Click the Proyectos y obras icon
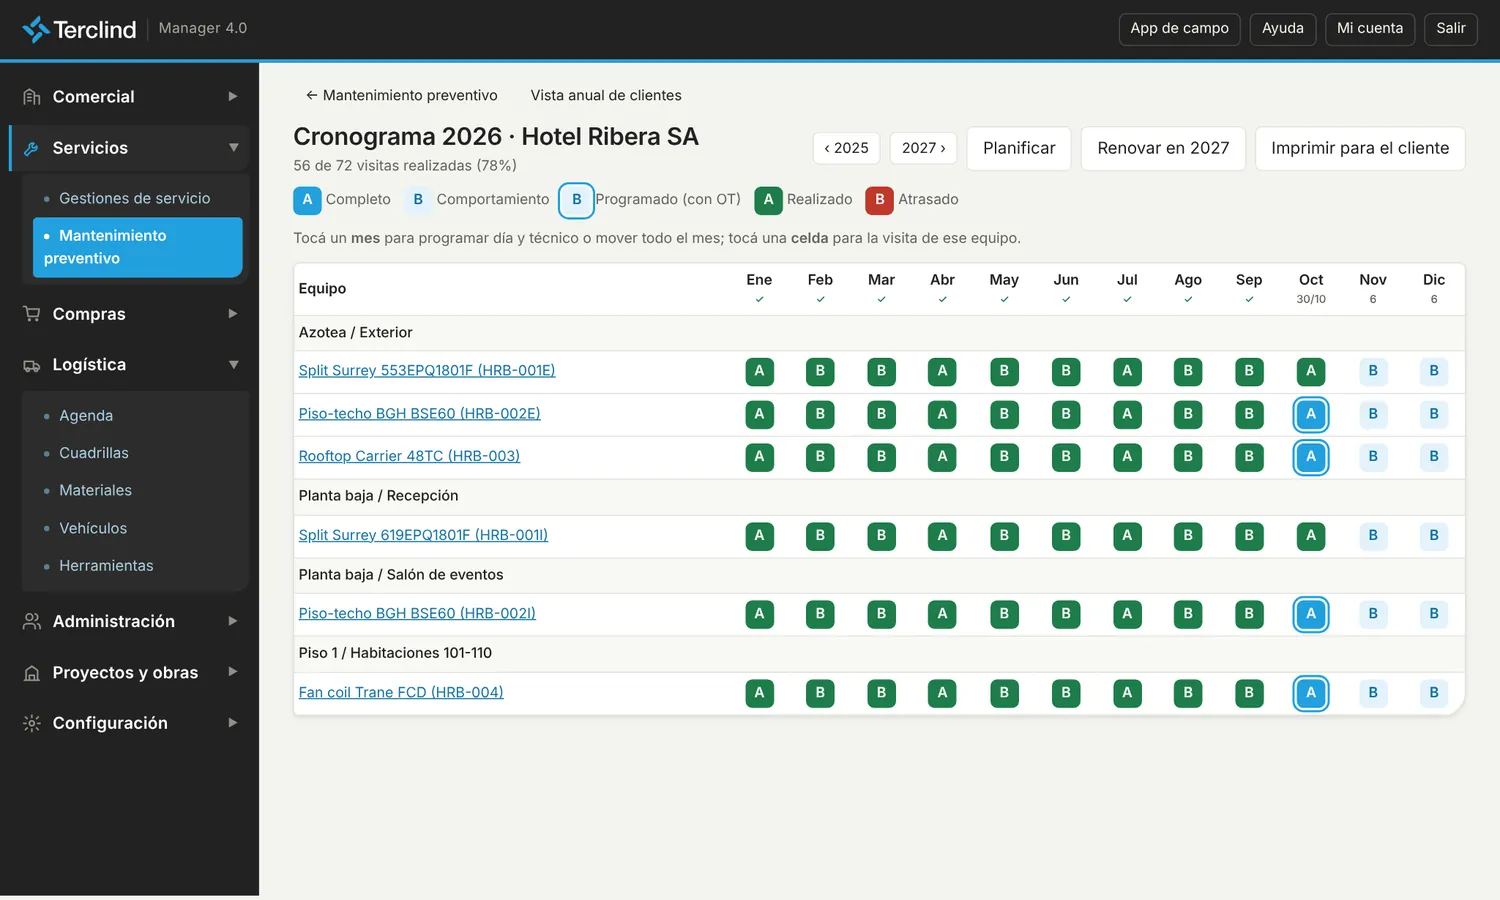Image resolution: width=1500 pixels, height=900 pixels. 32,673
